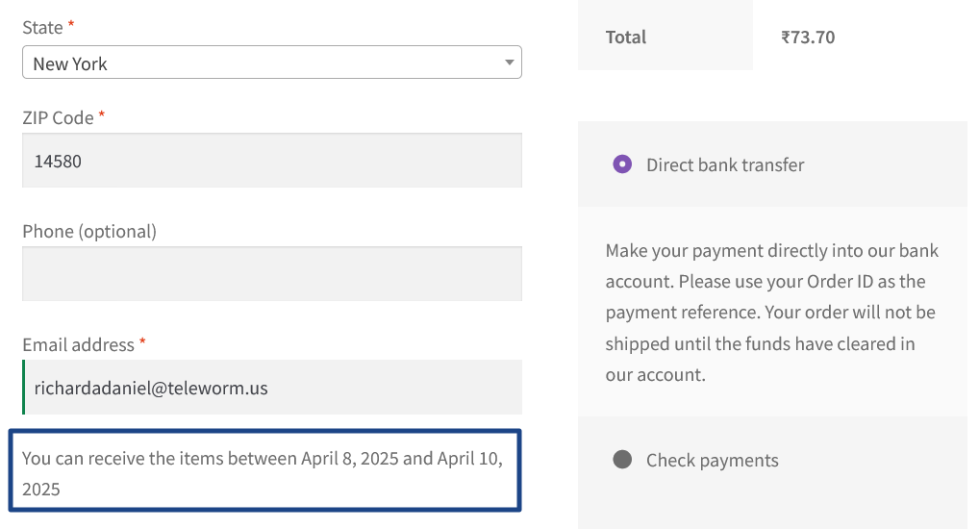Open the State dropdown showing New York
Viewport: 979px width, 529px height.
coord(260,63)
